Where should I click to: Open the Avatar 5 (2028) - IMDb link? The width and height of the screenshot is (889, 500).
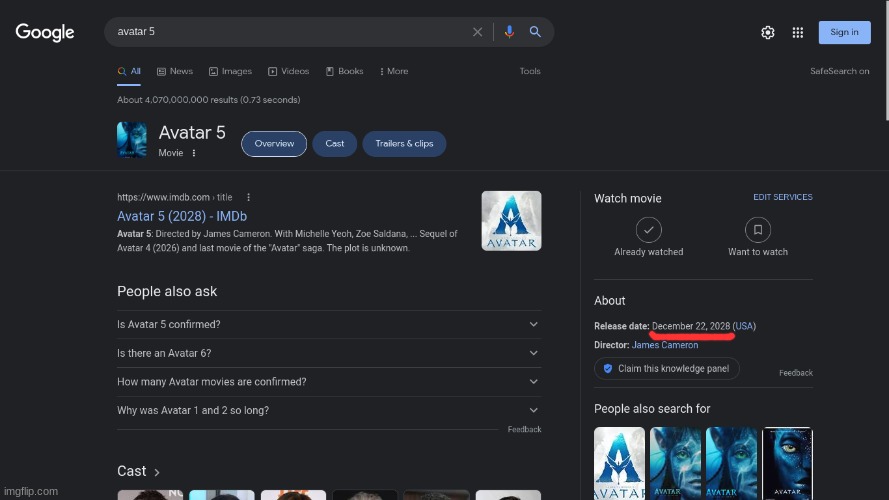click(x=182, y=216)
